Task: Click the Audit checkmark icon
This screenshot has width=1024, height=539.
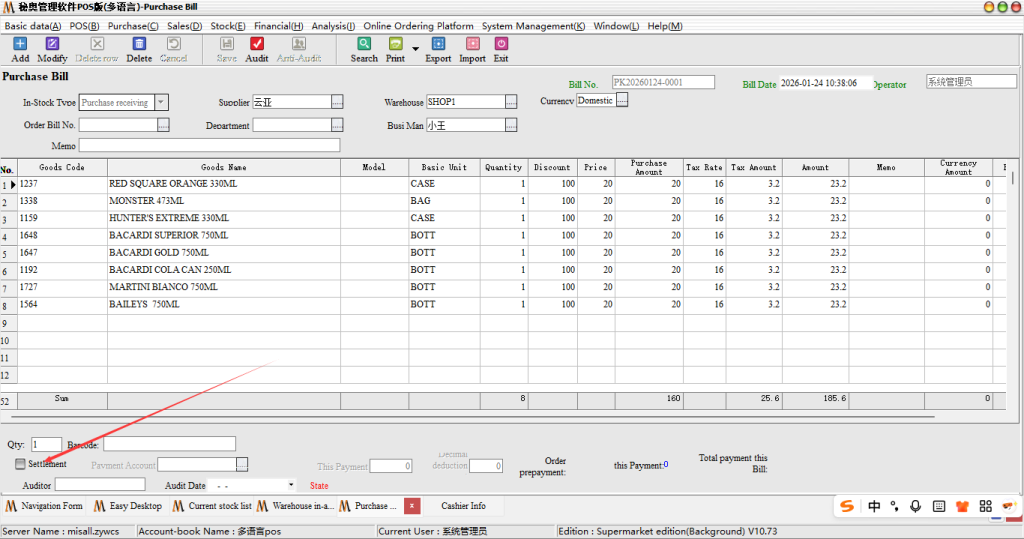Action: [x=257, y=44]
